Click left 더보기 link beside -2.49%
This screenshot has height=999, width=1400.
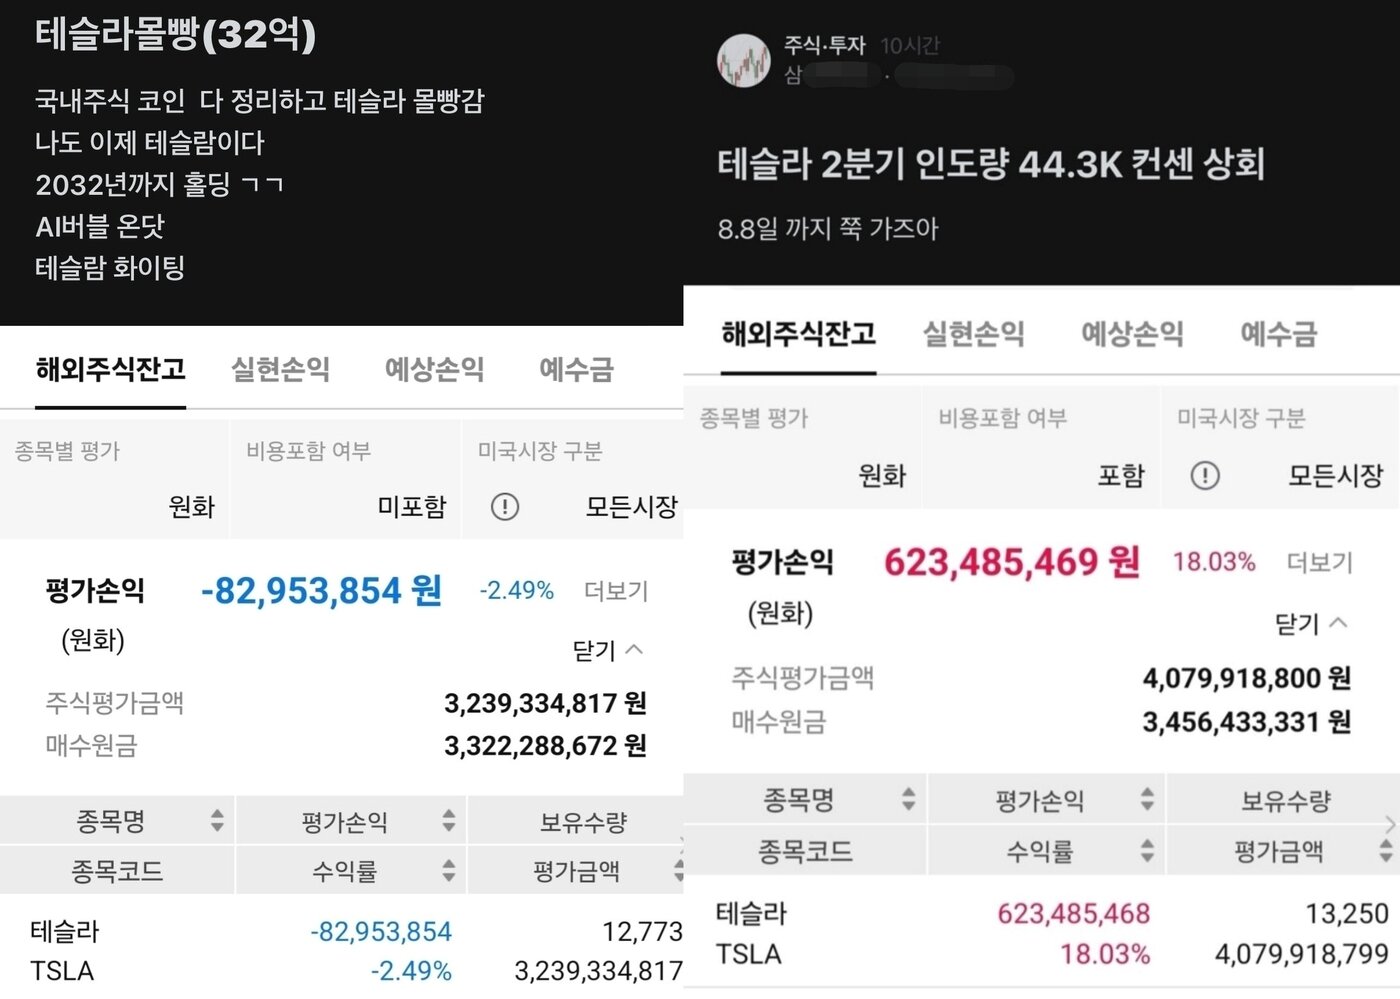[616, 591]
